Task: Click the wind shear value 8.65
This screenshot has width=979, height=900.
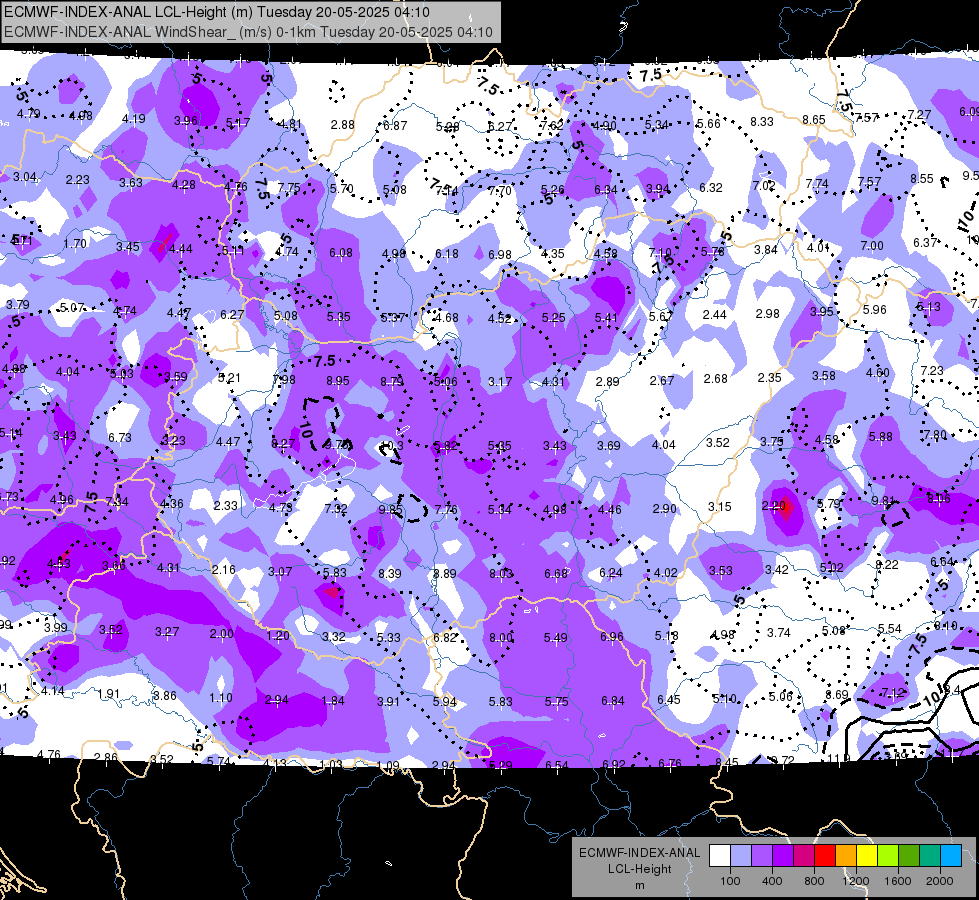Action: click(x=814, y=119)
